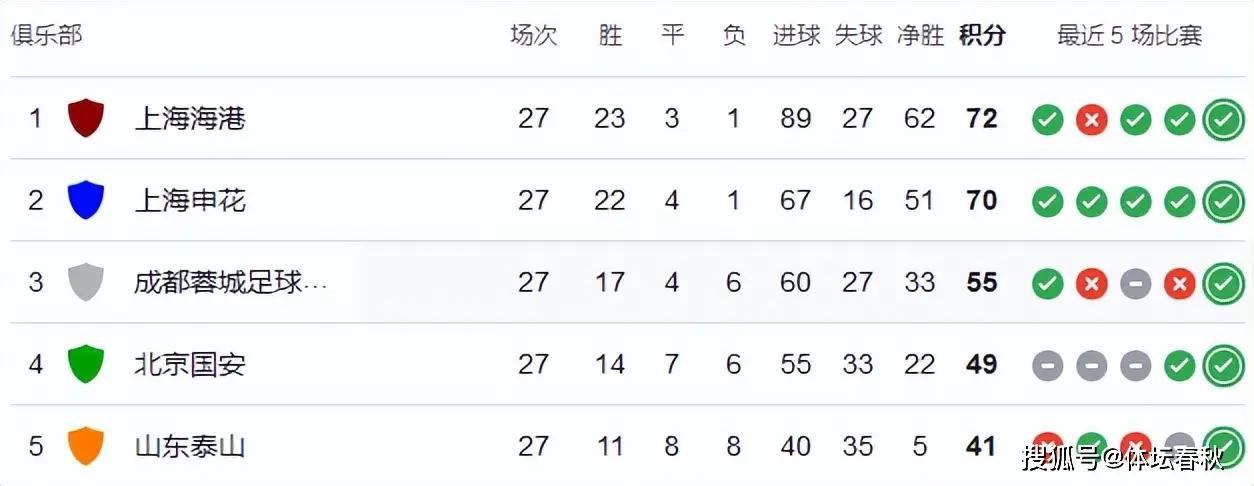Click Shanghai Port's dark red shield crest
The image size is (1254, 486).
pos(86,118)
